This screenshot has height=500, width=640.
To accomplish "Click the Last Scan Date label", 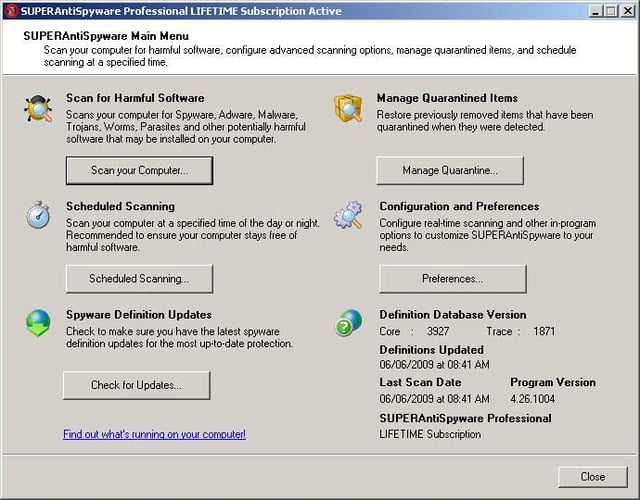I will [420, 382].
